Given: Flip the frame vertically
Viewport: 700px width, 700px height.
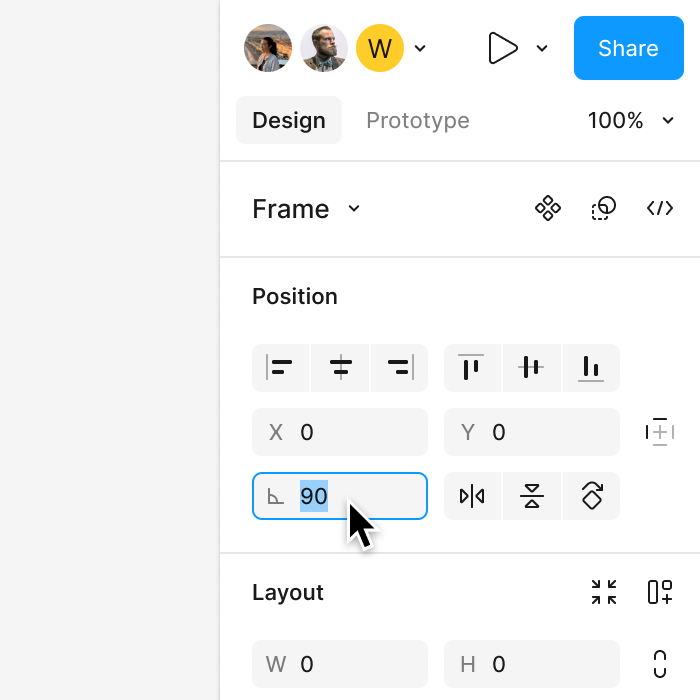Looking at the screenshot, I should tap(532, 496).
